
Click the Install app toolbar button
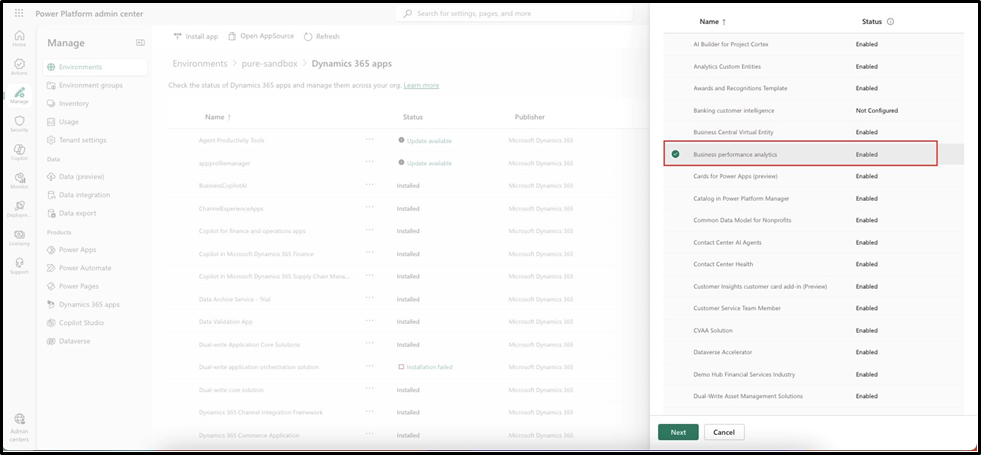196,36
